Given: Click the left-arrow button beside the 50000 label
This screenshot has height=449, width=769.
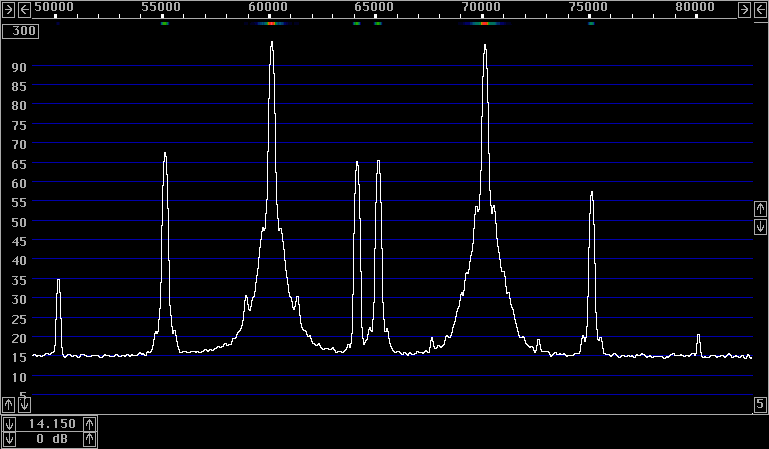Looking at the screenshot, I should (x=24, y=9).
